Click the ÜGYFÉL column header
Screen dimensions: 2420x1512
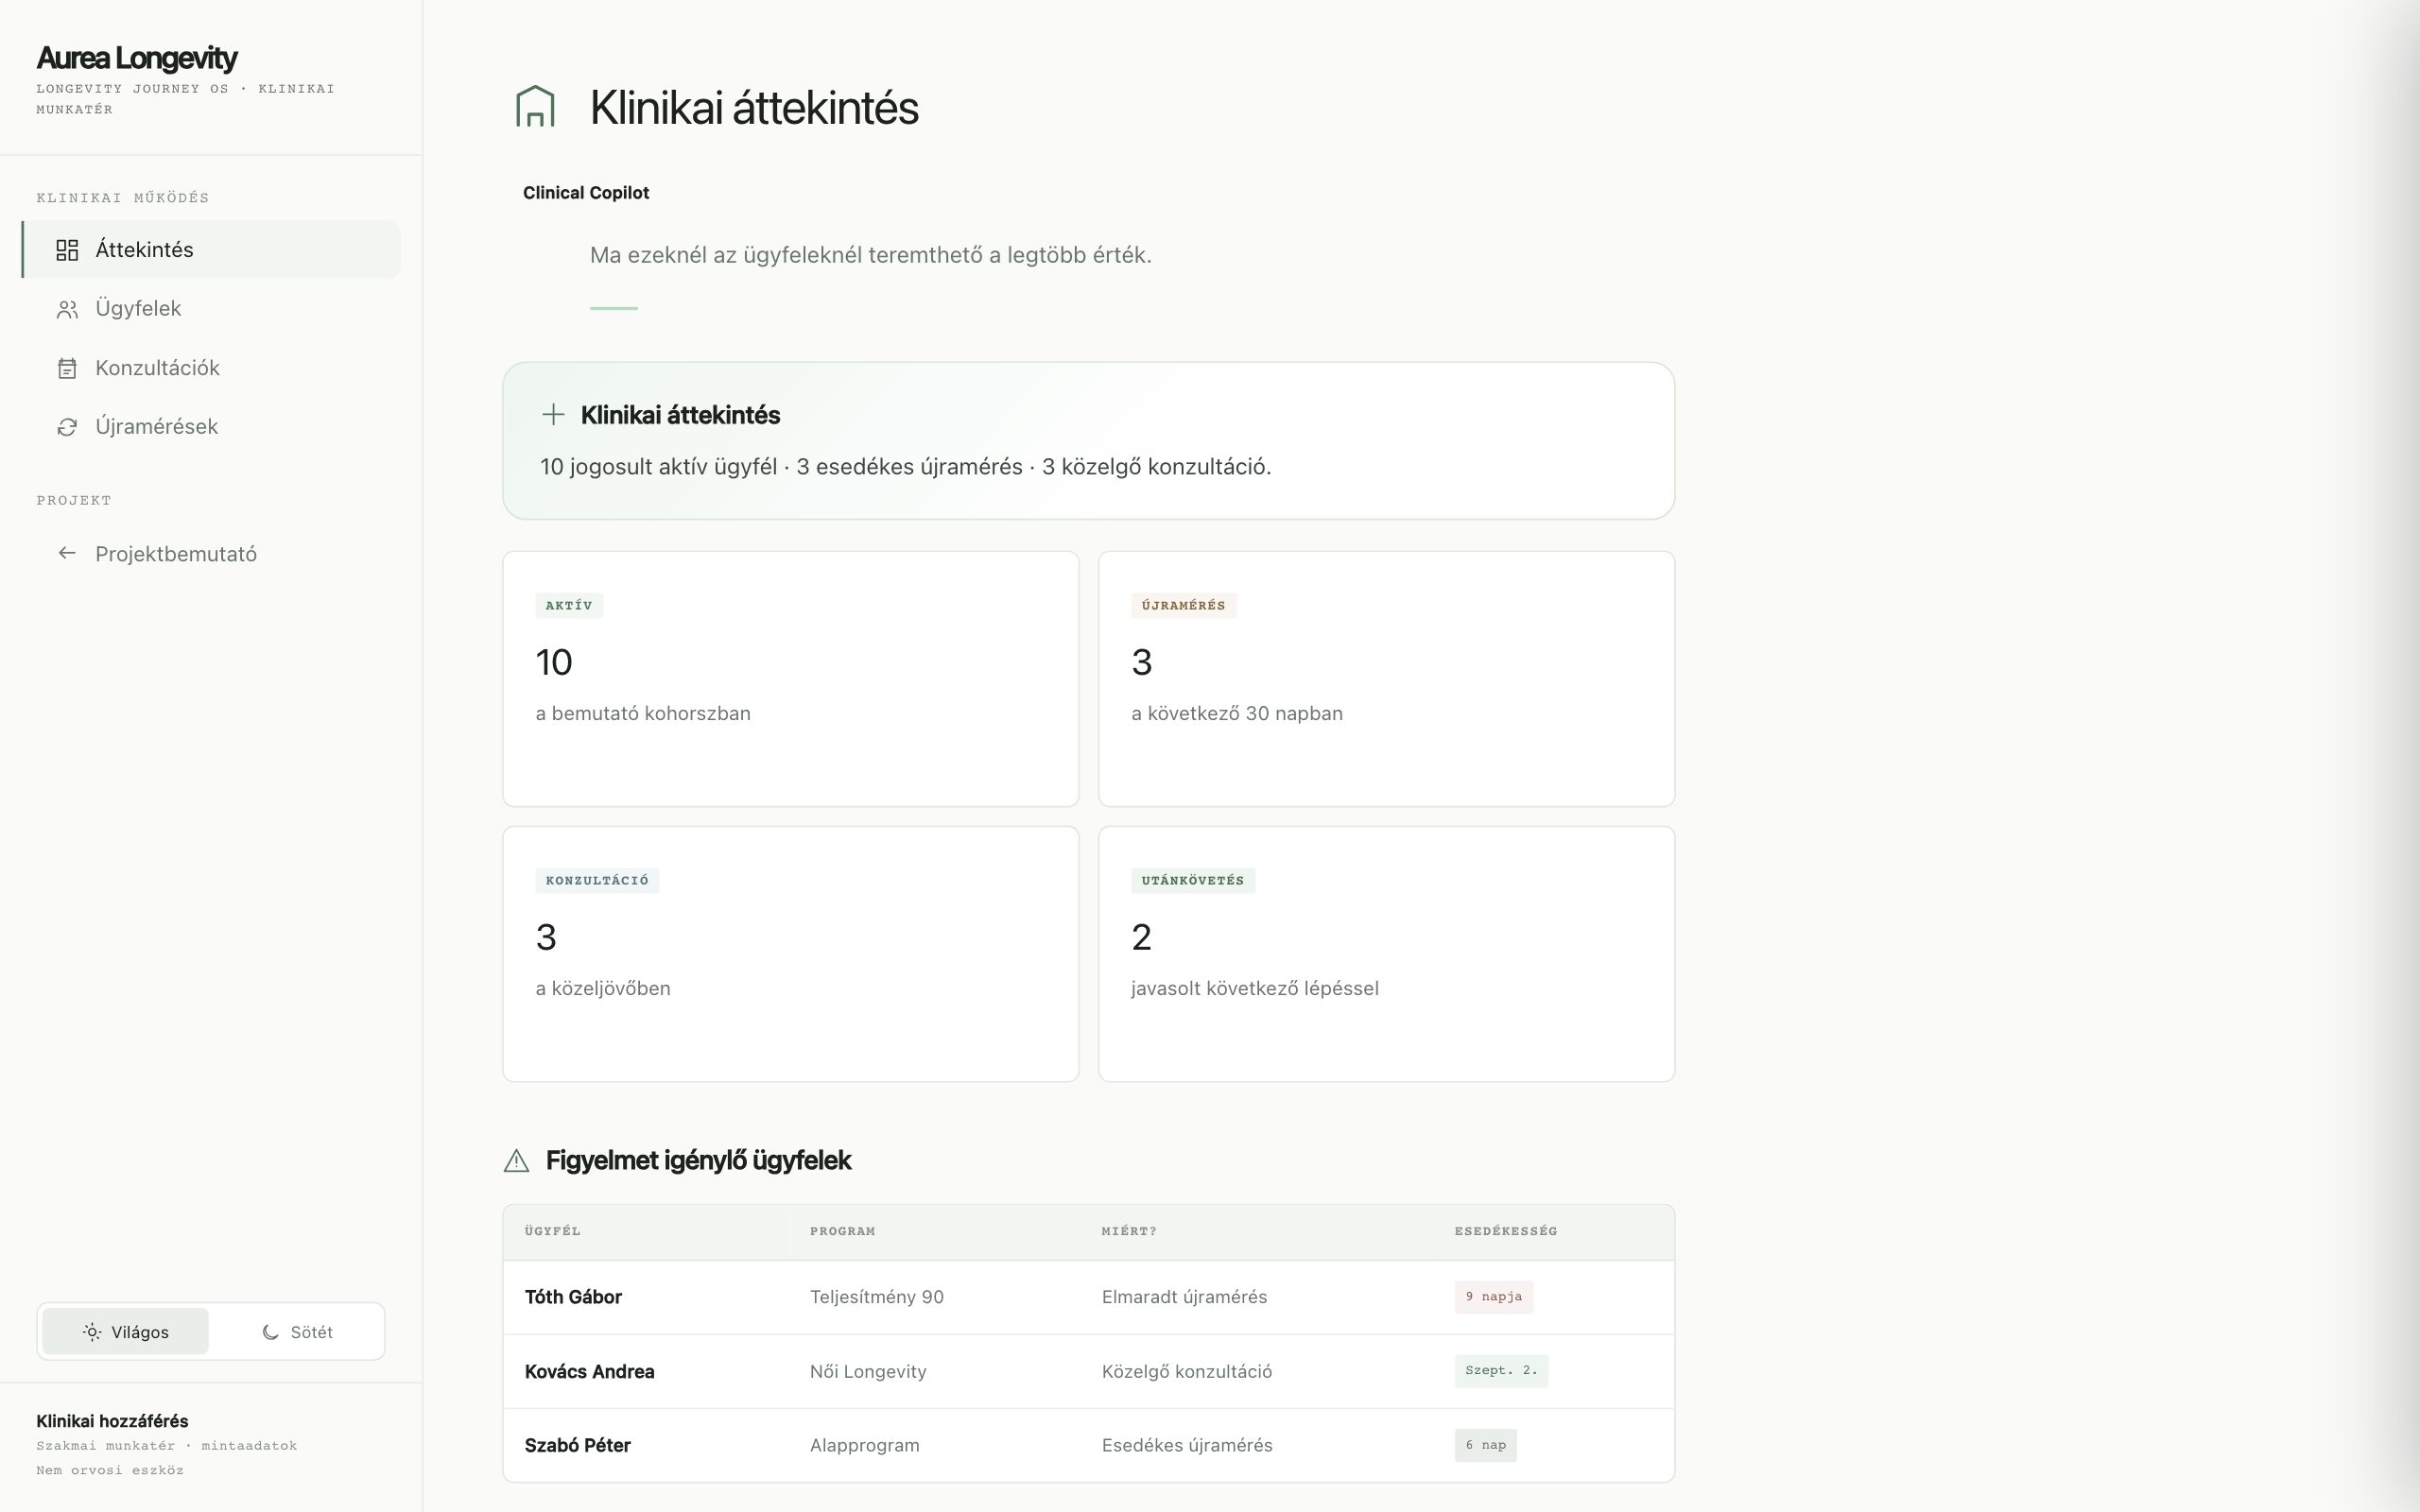tap(552, 1231)
